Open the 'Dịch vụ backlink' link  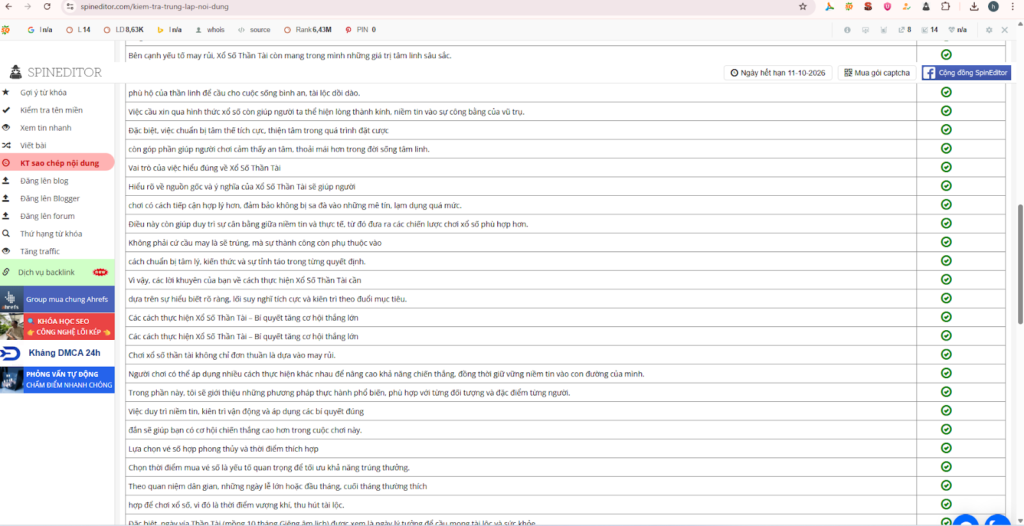47,272
